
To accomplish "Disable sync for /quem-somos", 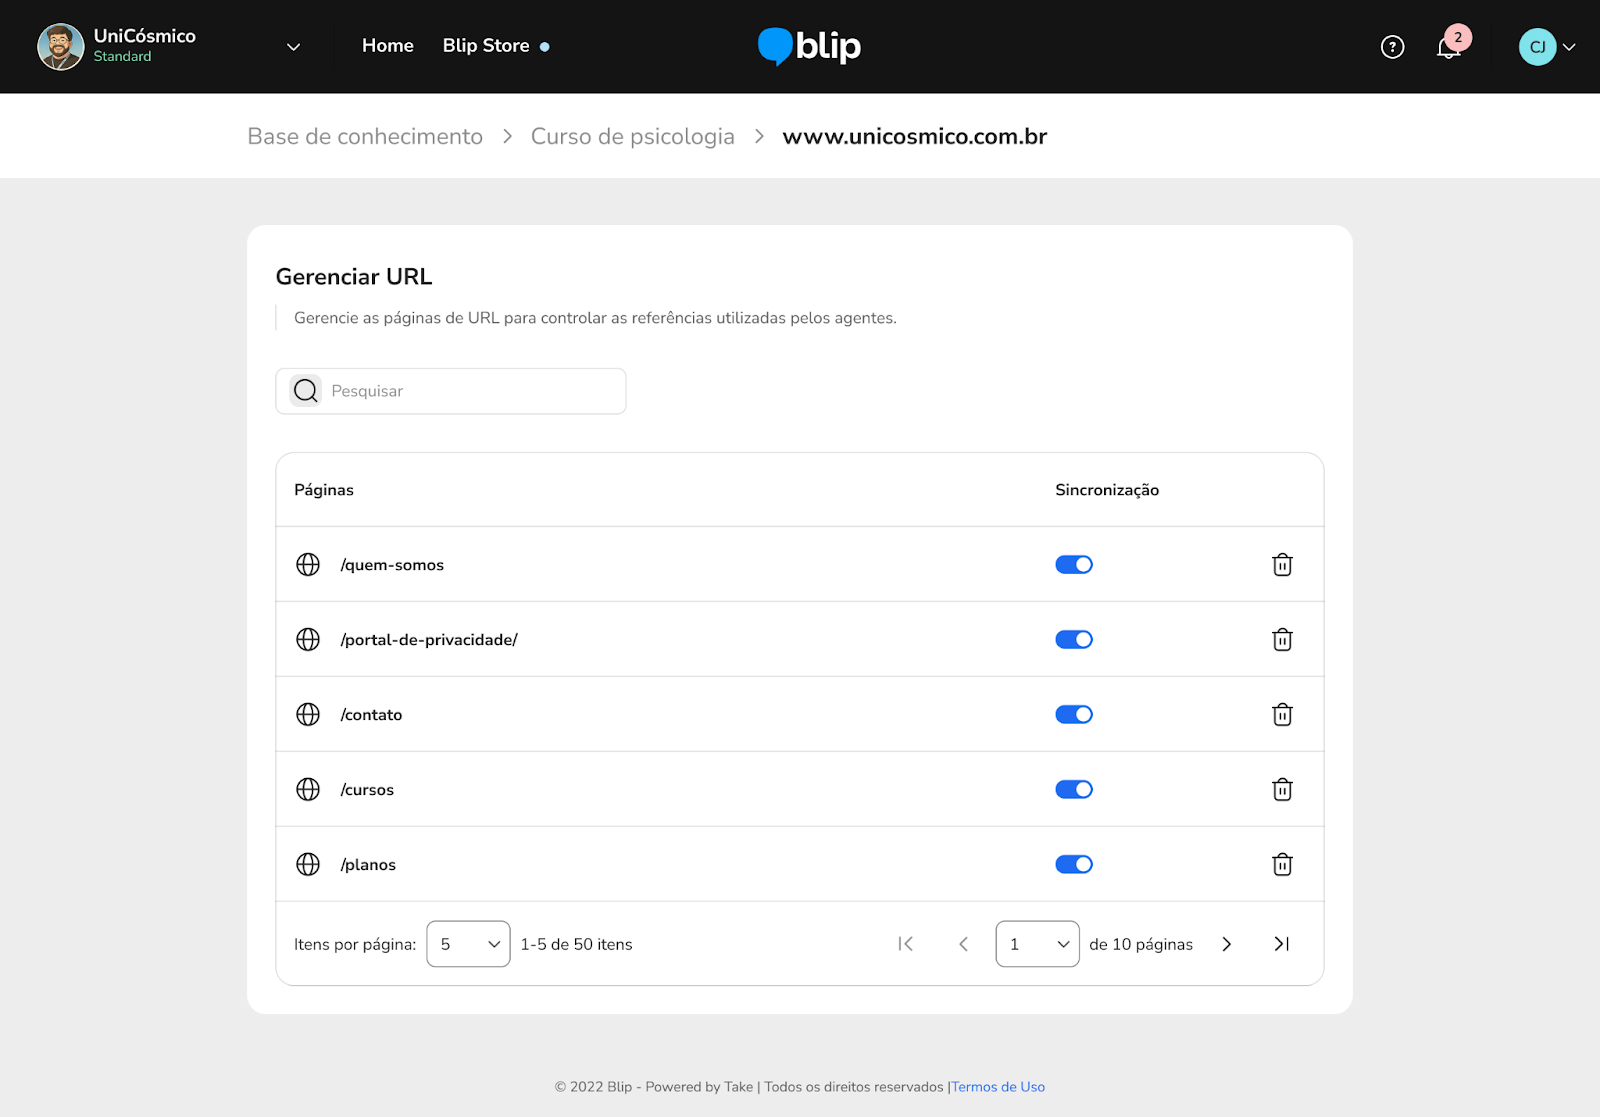I will [1074, 565].
